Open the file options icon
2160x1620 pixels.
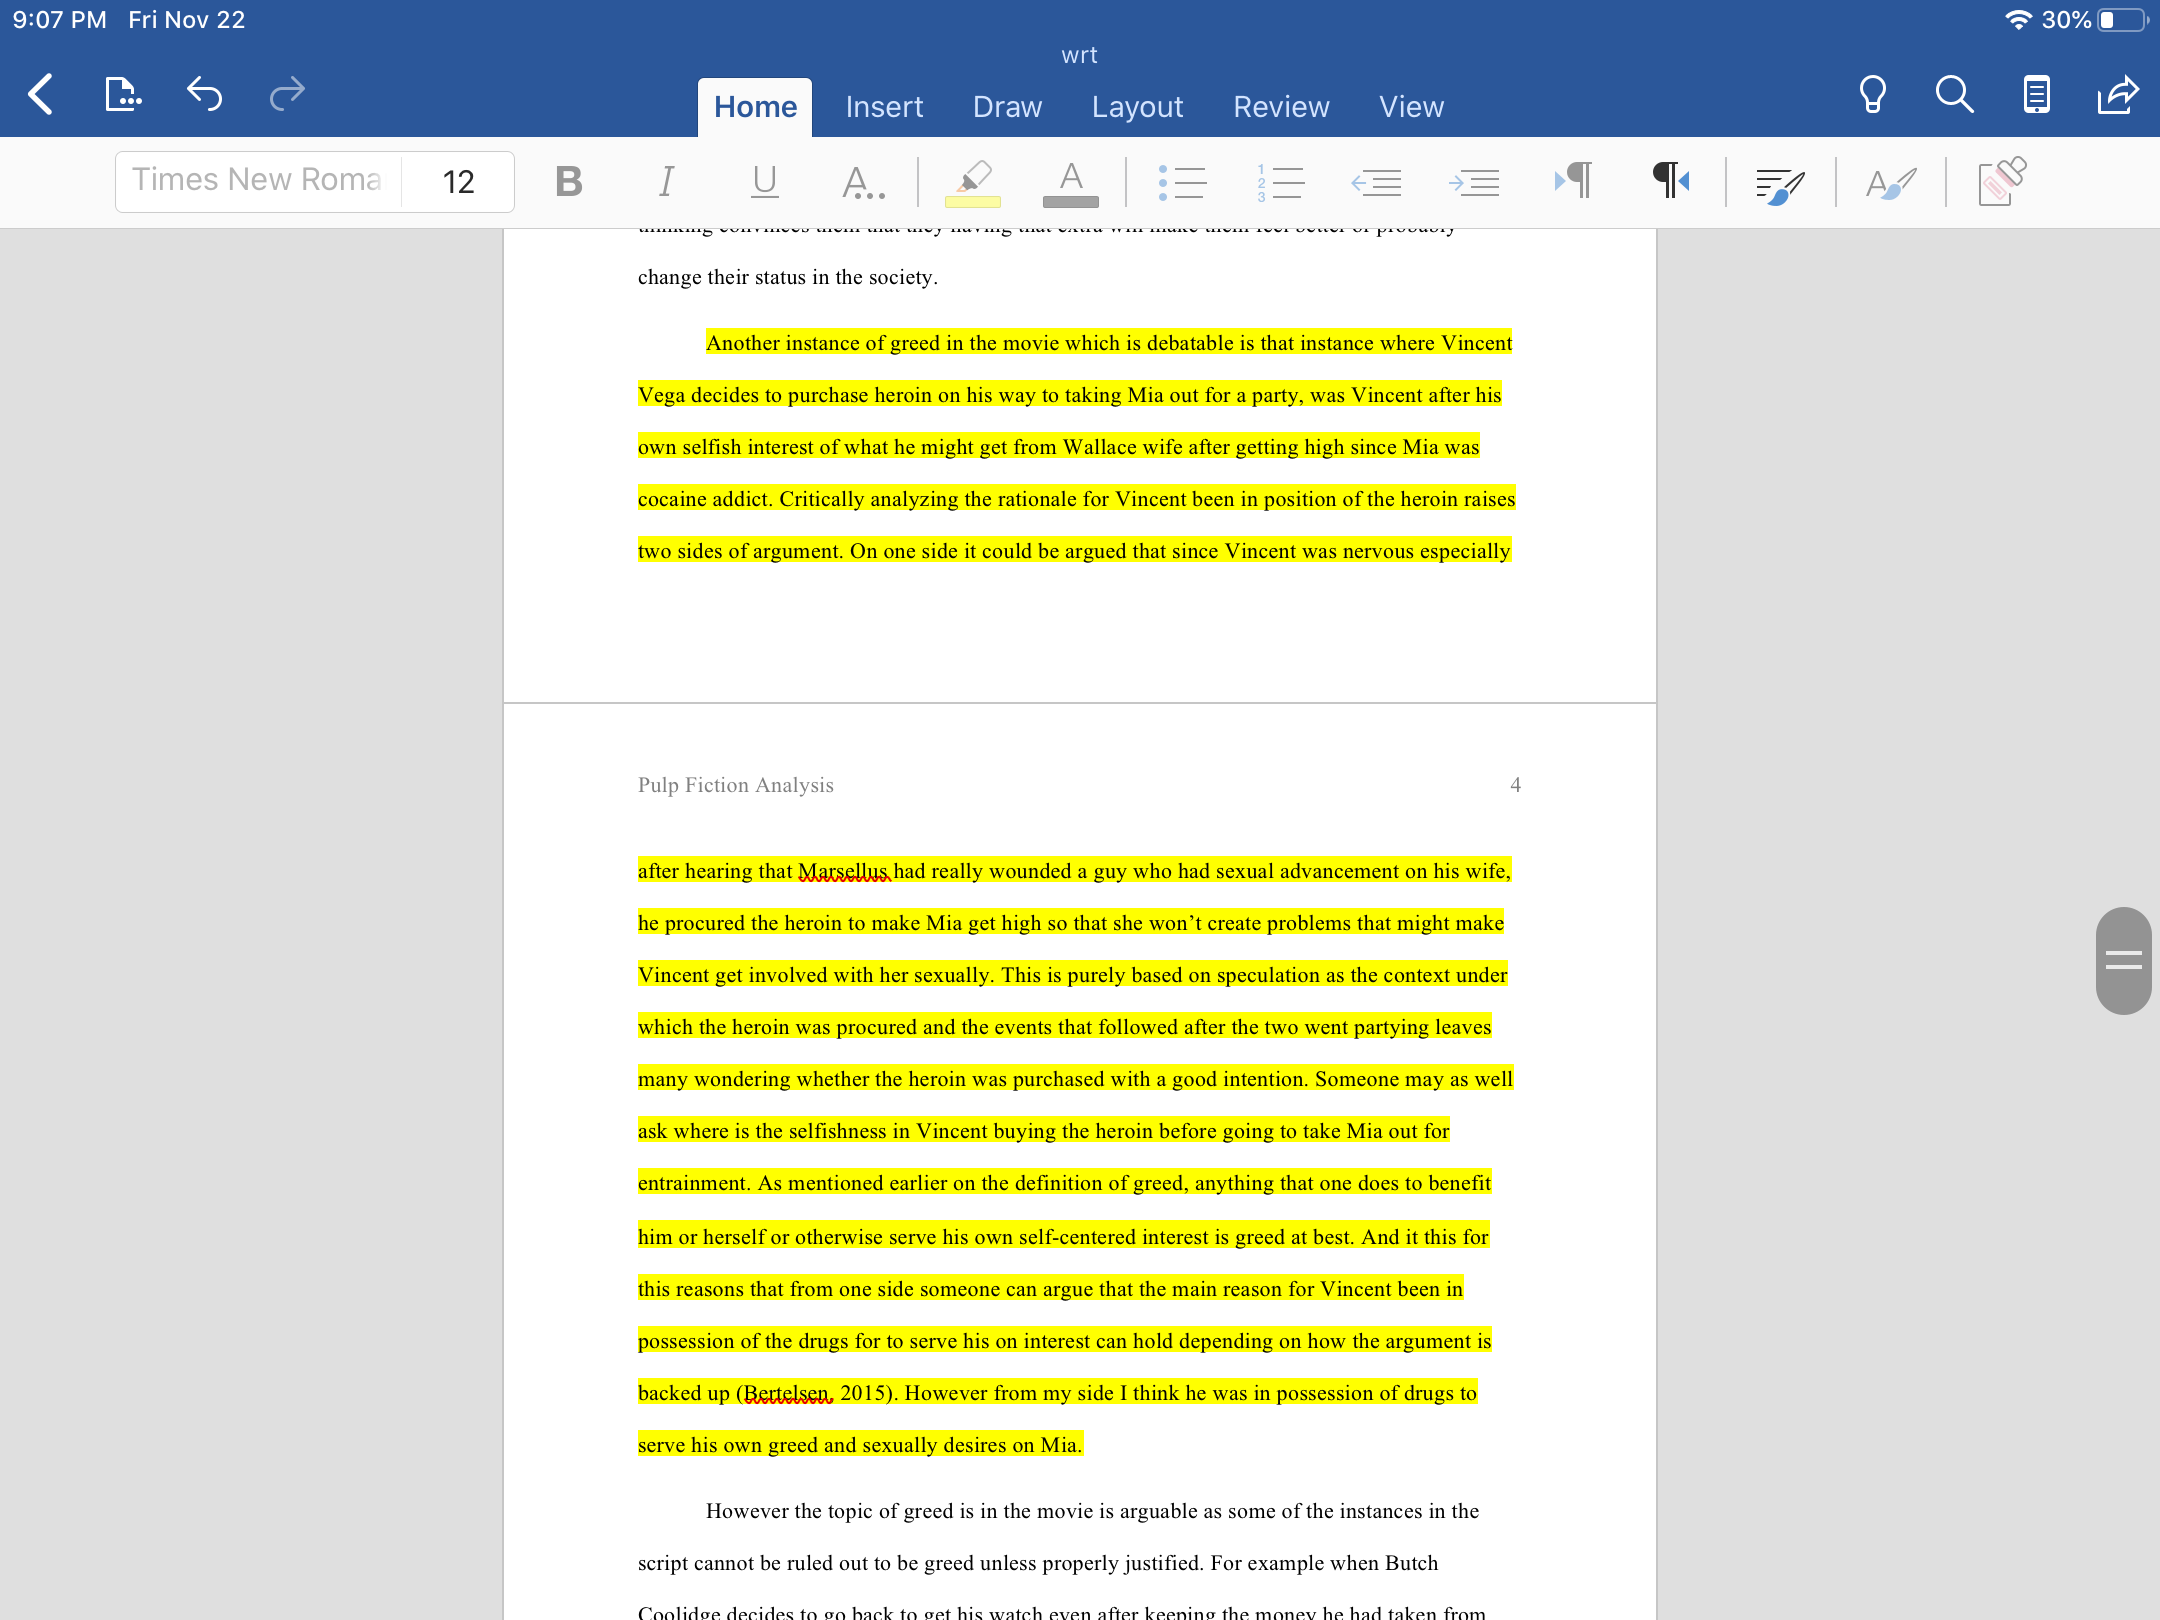tap(123, 95)
